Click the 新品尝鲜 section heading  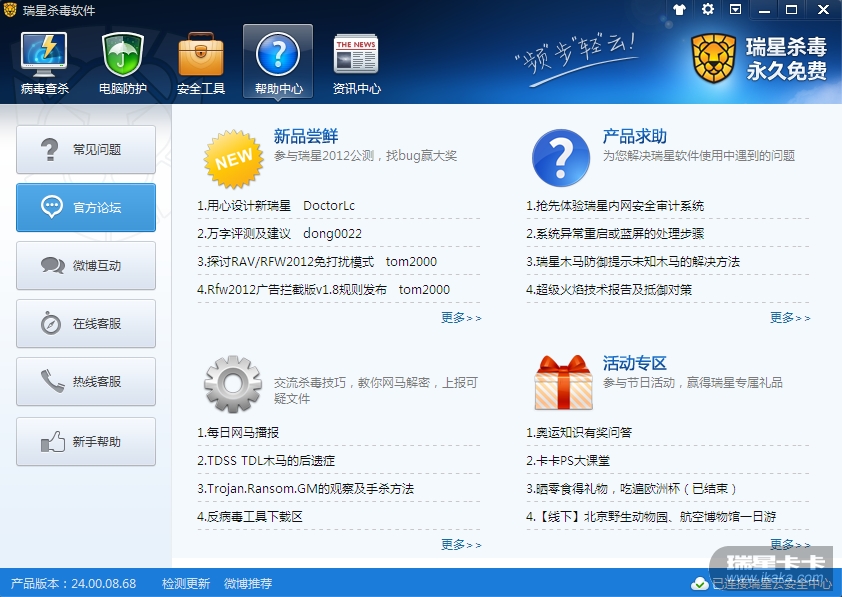[306, 136]
